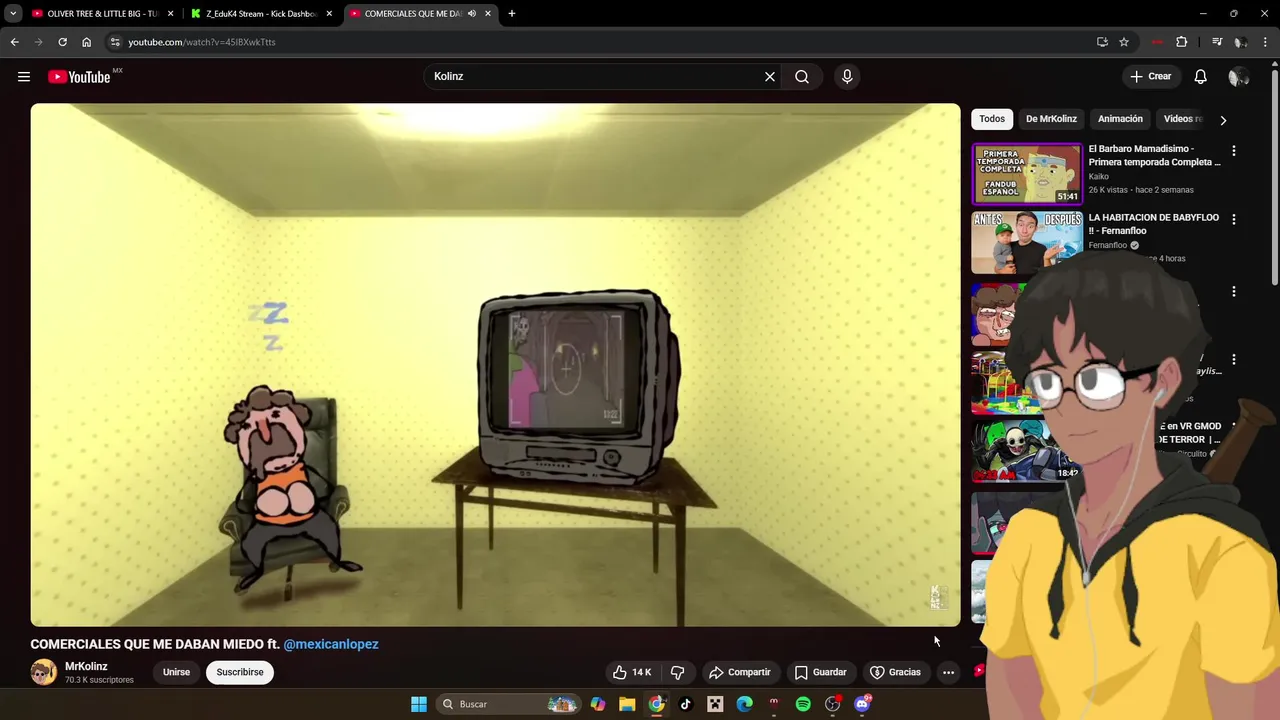Open the browser extensions puzzle icon
This screenshot has height=720, width=1280.
coord(1182,42)
